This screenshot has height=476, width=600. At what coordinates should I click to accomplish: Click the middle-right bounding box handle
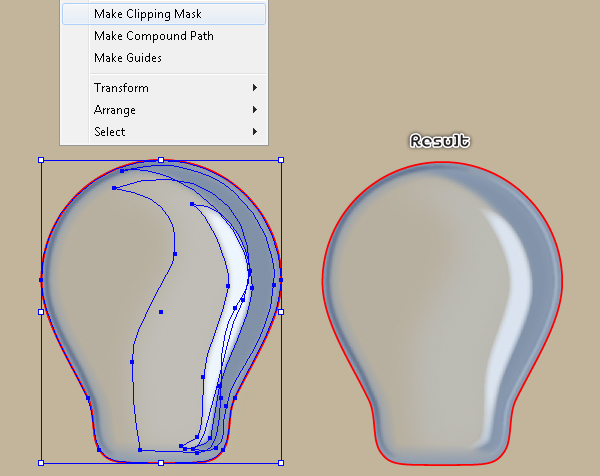(x=281, y=312)
